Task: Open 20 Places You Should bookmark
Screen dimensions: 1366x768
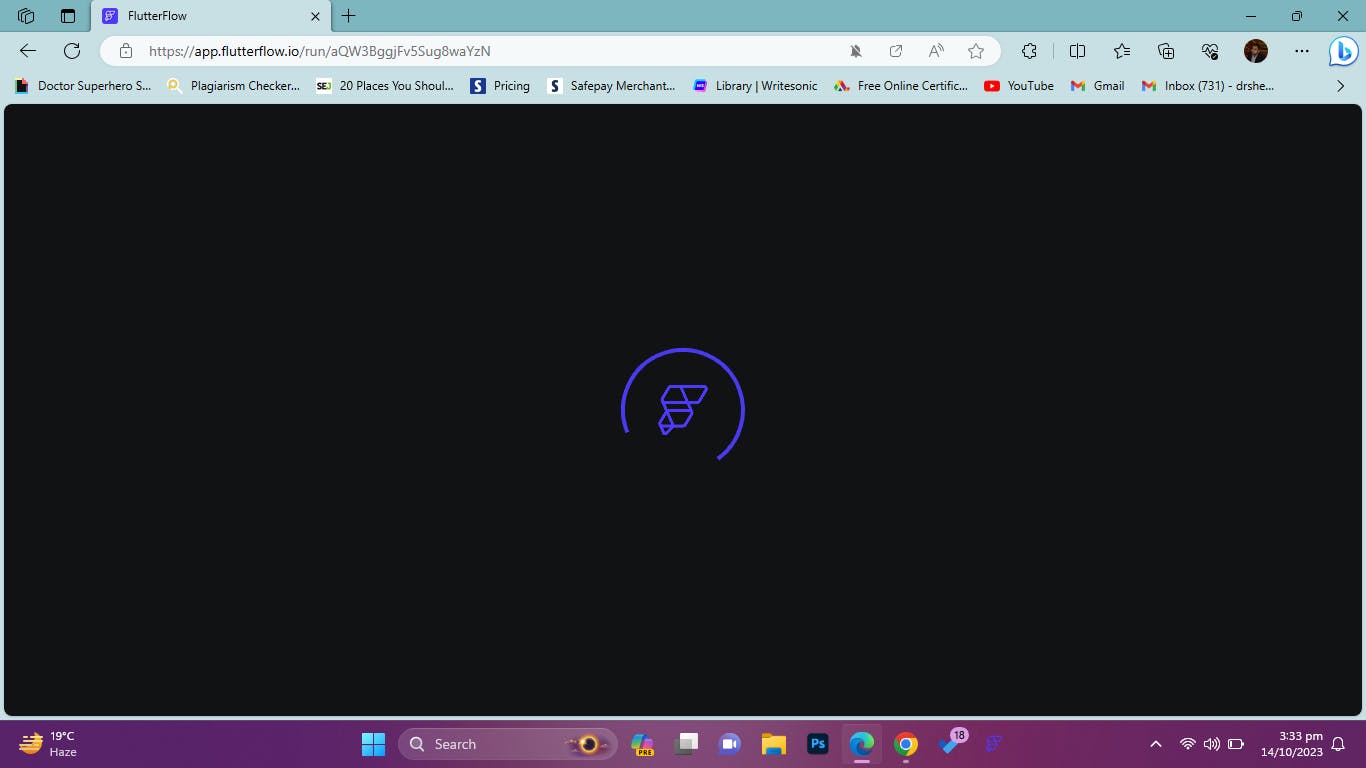Action: tap(385, 86)
